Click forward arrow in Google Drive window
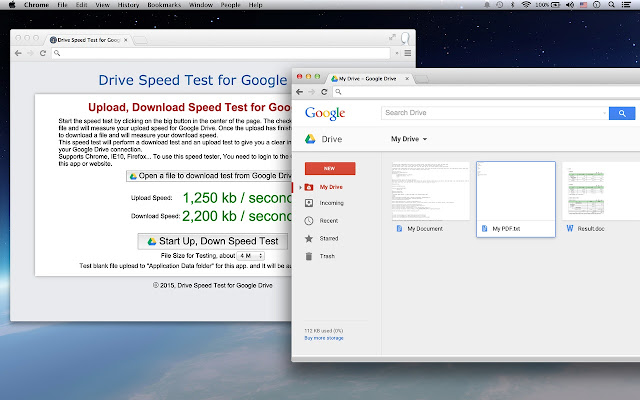The image size is (640, 400). pyautogui.click(x=312, y=92)
